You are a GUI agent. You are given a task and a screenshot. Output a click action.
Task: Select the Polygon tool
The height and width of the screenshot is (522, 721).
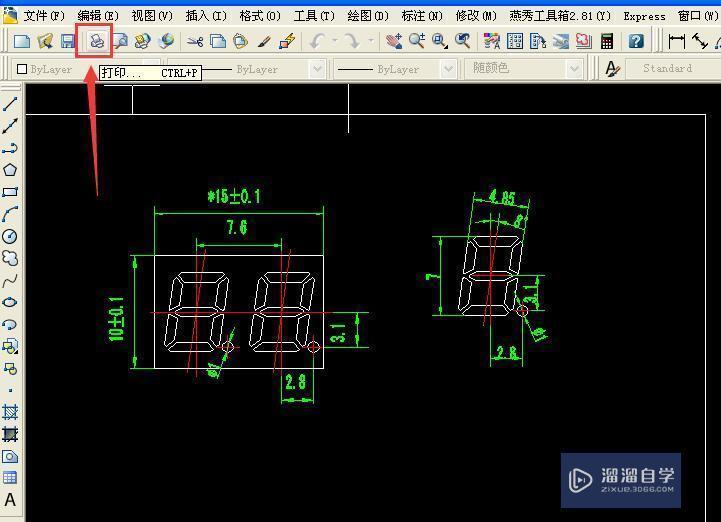10,170
